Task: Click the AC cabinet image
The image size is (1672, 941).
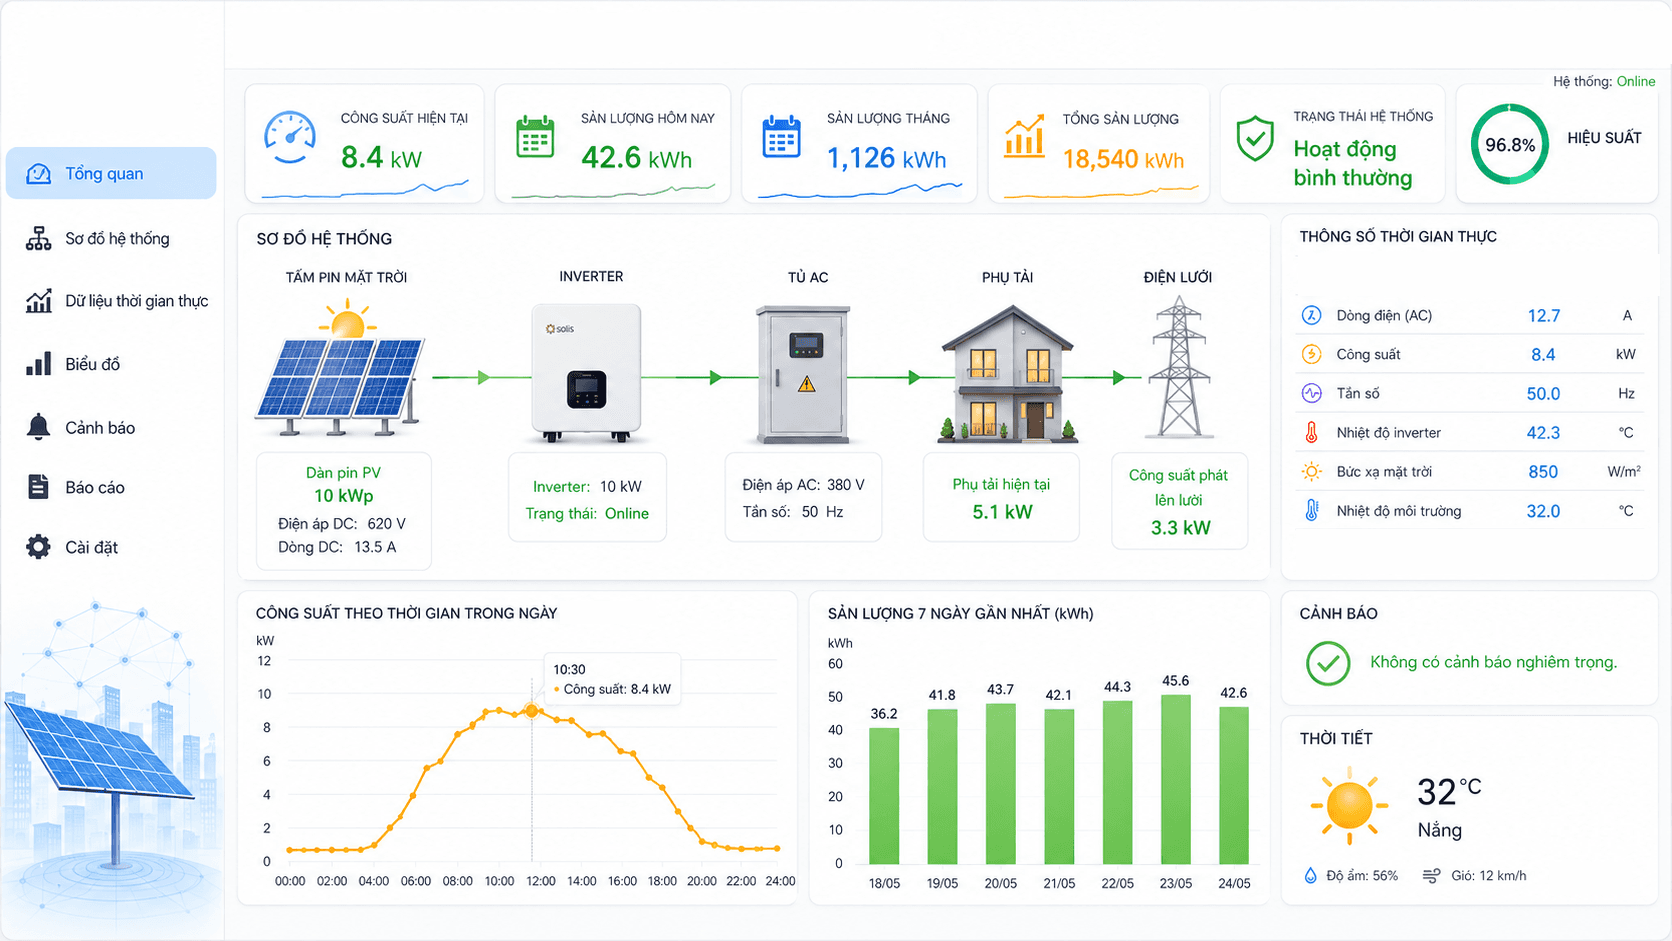Action: (x=803, y=375)
